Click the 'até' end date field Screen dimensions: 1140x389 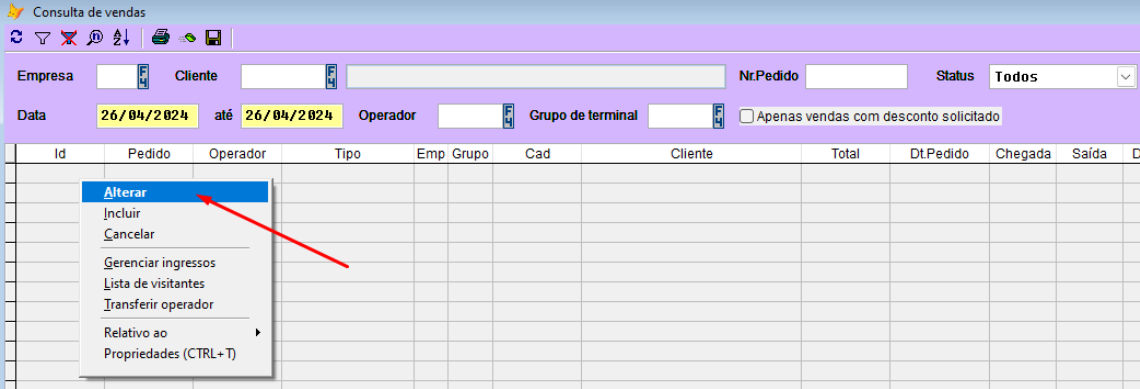pyautogui.click(x=292, y=116)
